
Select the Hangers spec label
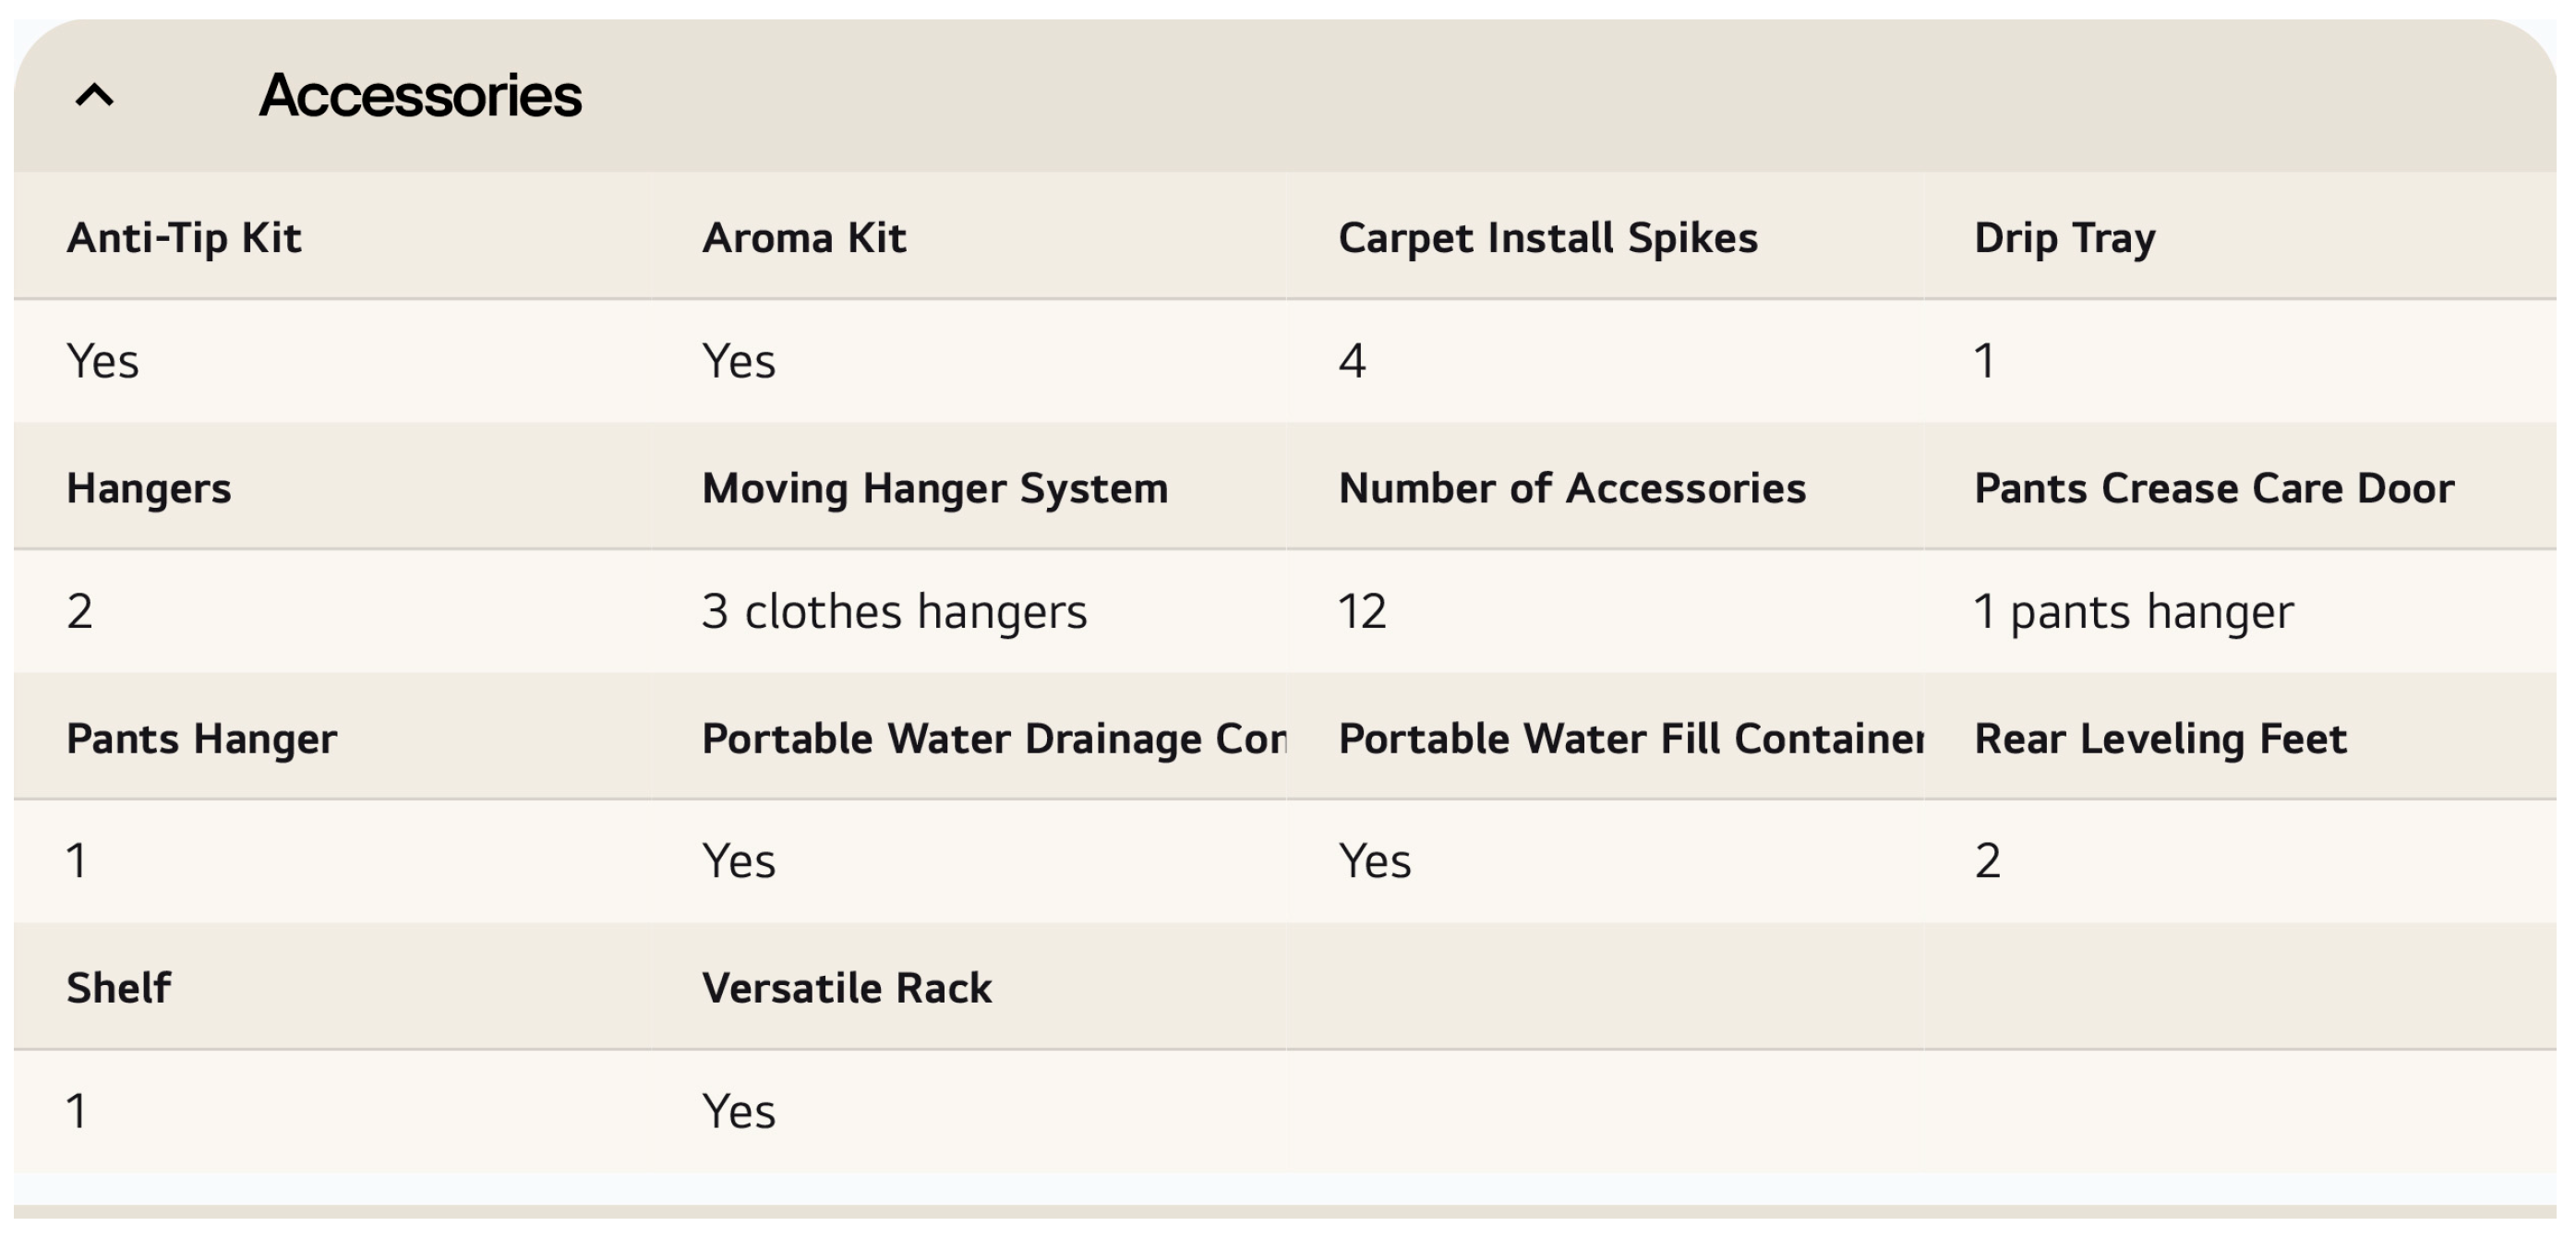(149, 488)
